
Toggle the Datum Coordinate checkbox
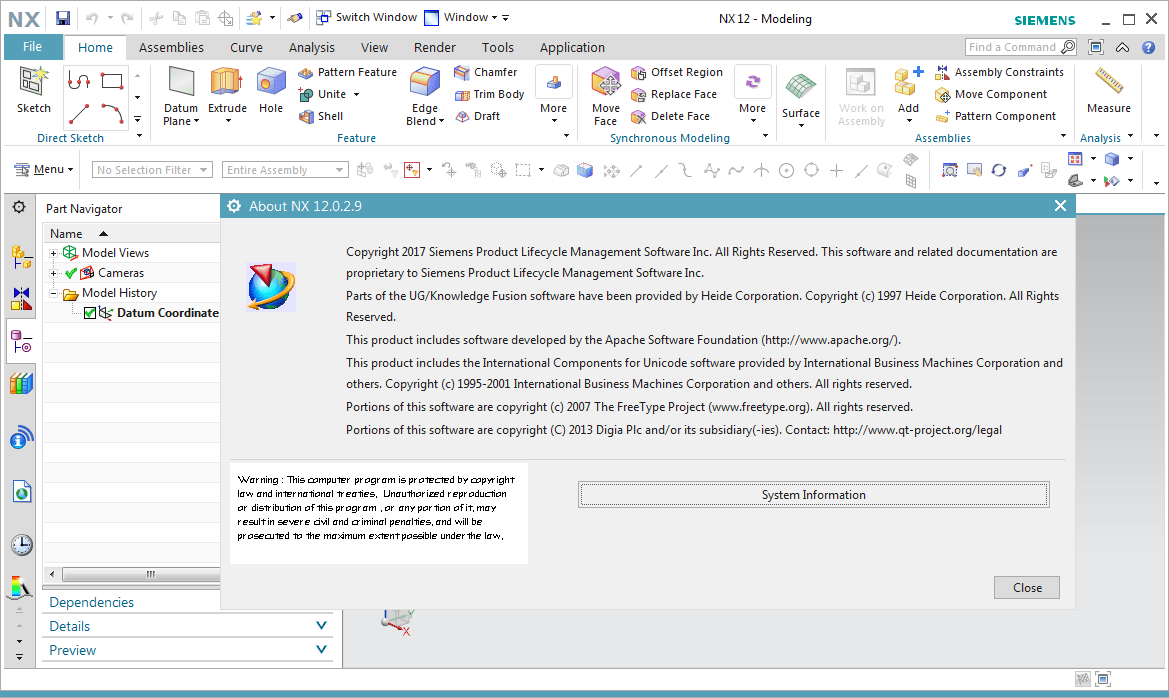coord(90,313)
